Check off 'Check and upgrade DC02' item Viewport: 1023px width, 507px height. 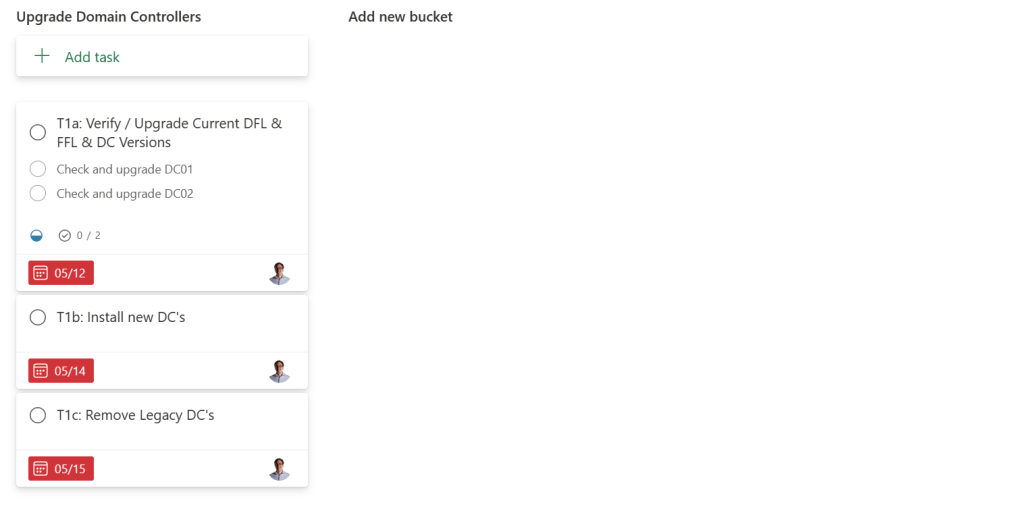coord(38,193)
